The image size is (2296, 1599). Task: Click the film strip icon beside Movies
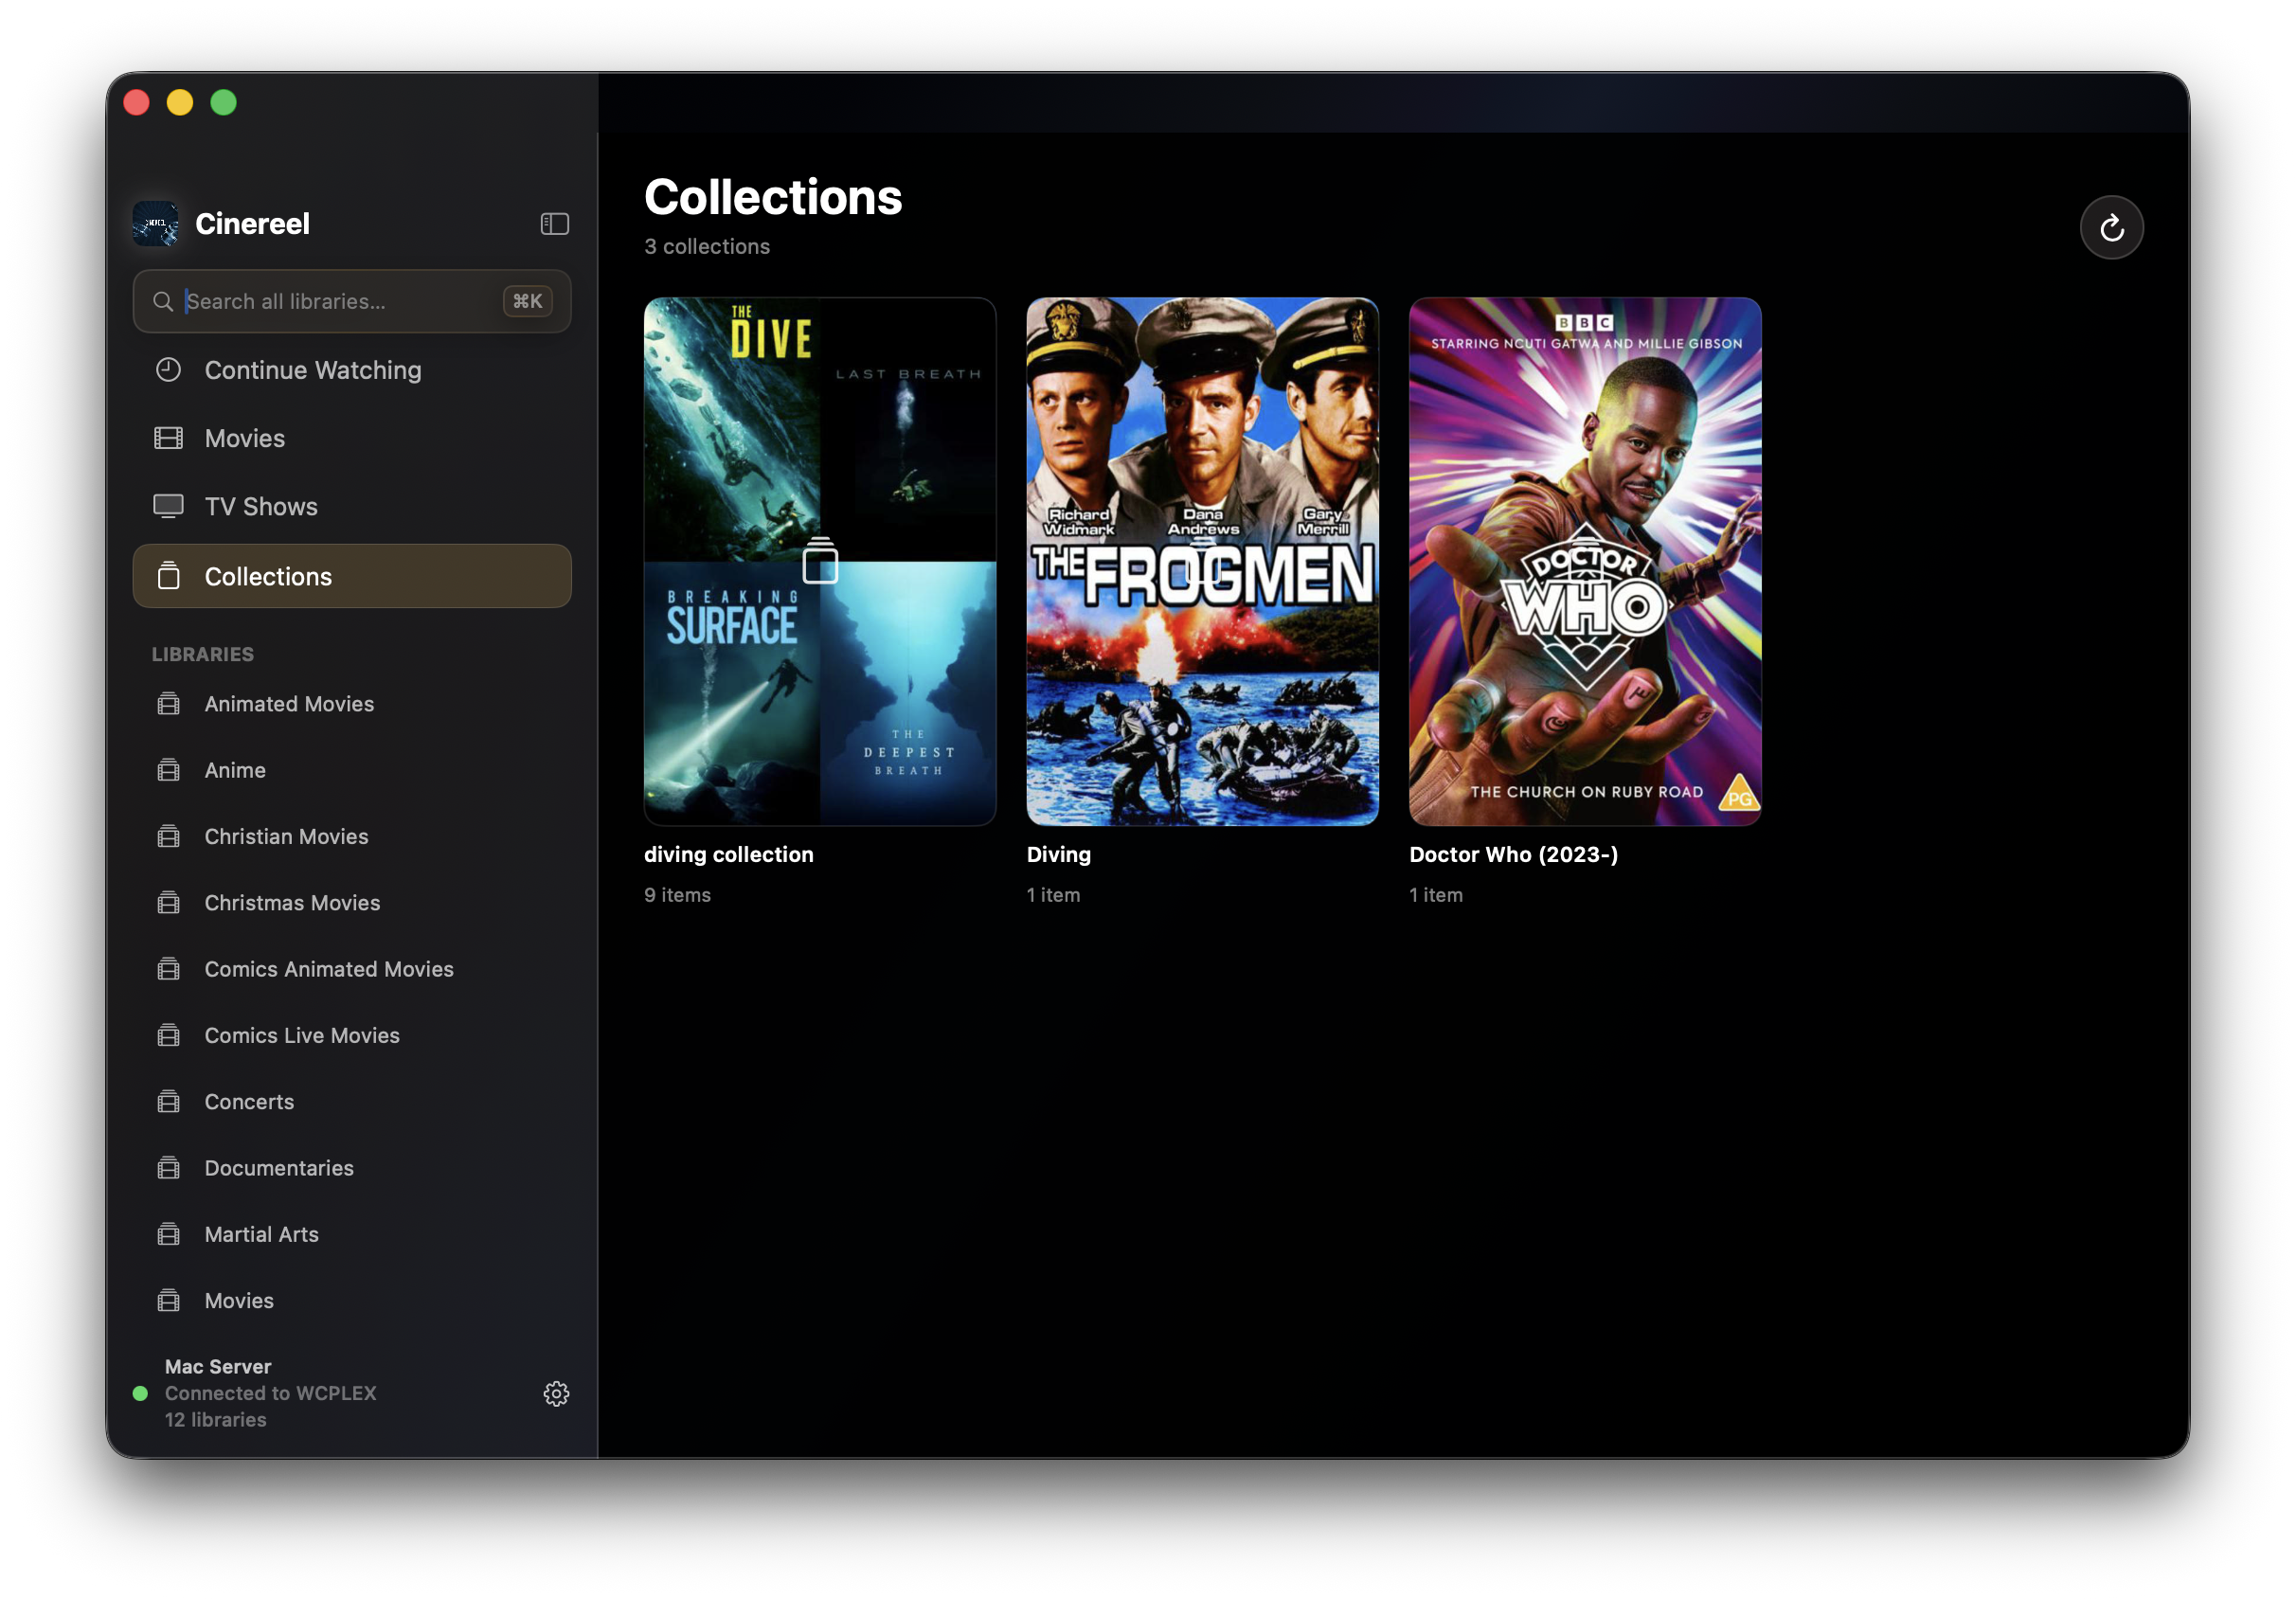tap(168, 438)
